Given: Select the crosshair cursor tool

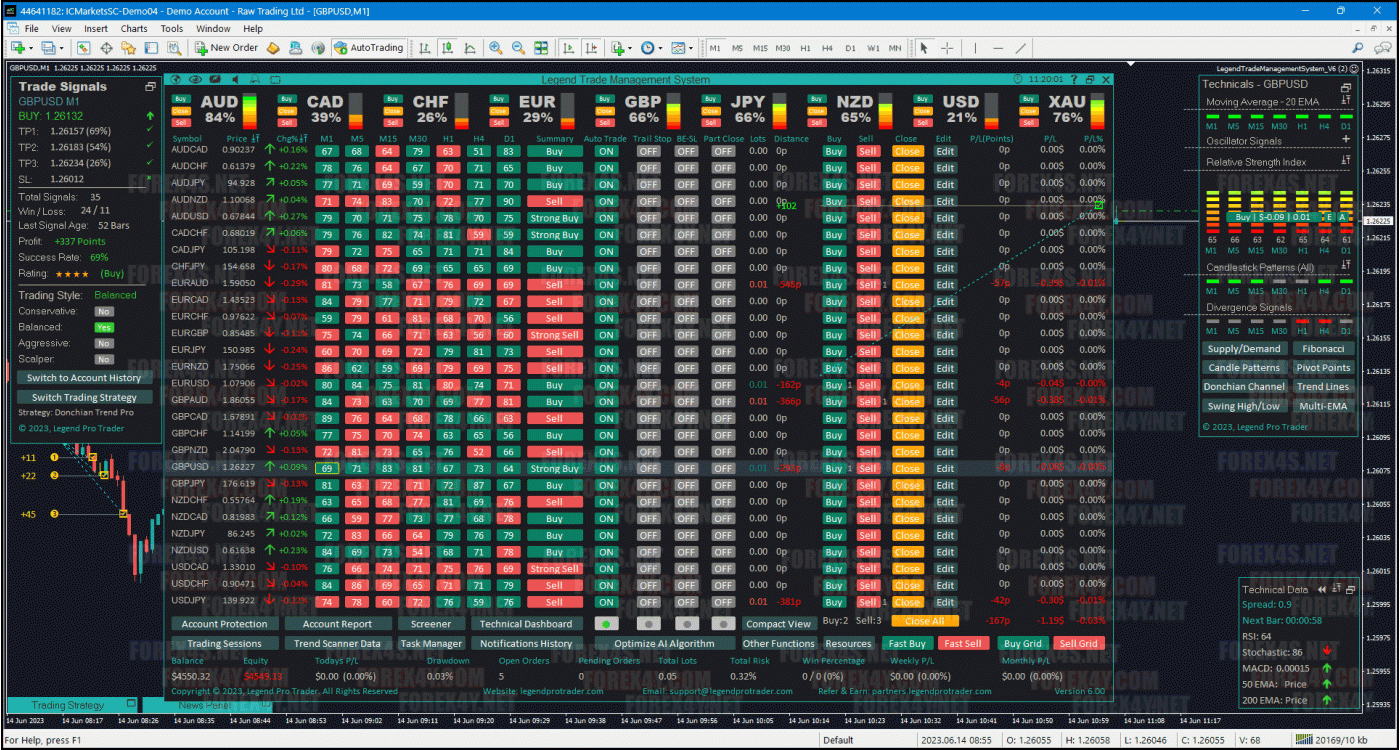Looking at the screenshot, I should (x=947, y=47).
